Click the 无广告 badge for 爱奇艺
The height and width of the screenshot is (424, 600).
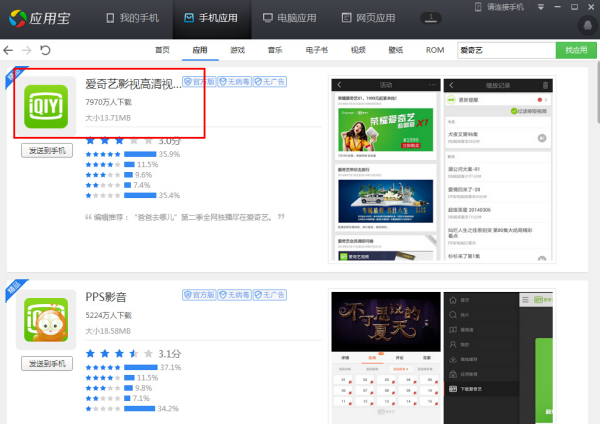pos(270,82)
